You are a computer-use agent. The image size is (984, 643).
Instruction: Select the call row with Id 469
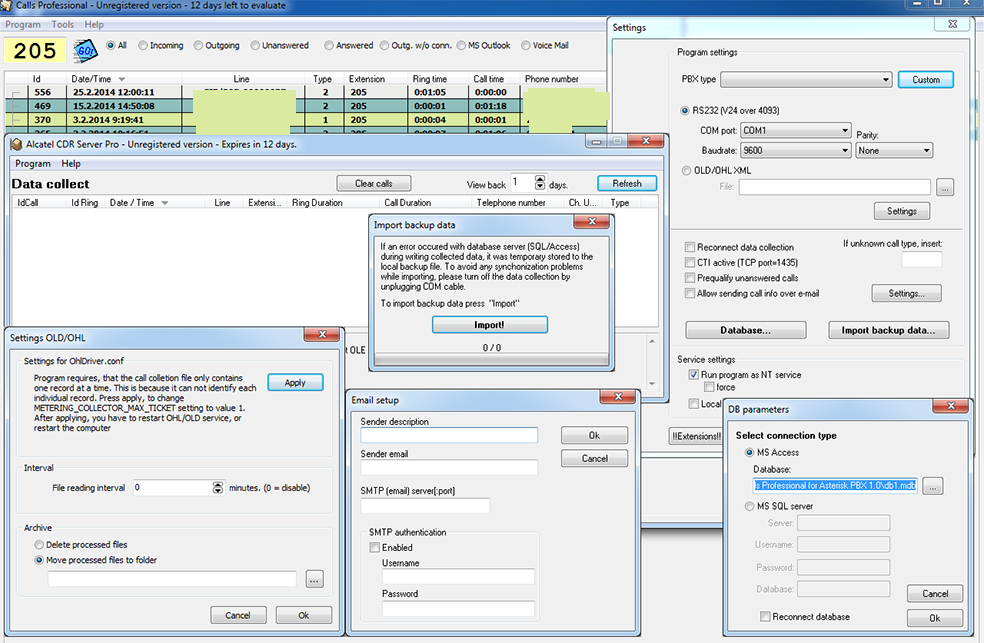click(306, 106)
